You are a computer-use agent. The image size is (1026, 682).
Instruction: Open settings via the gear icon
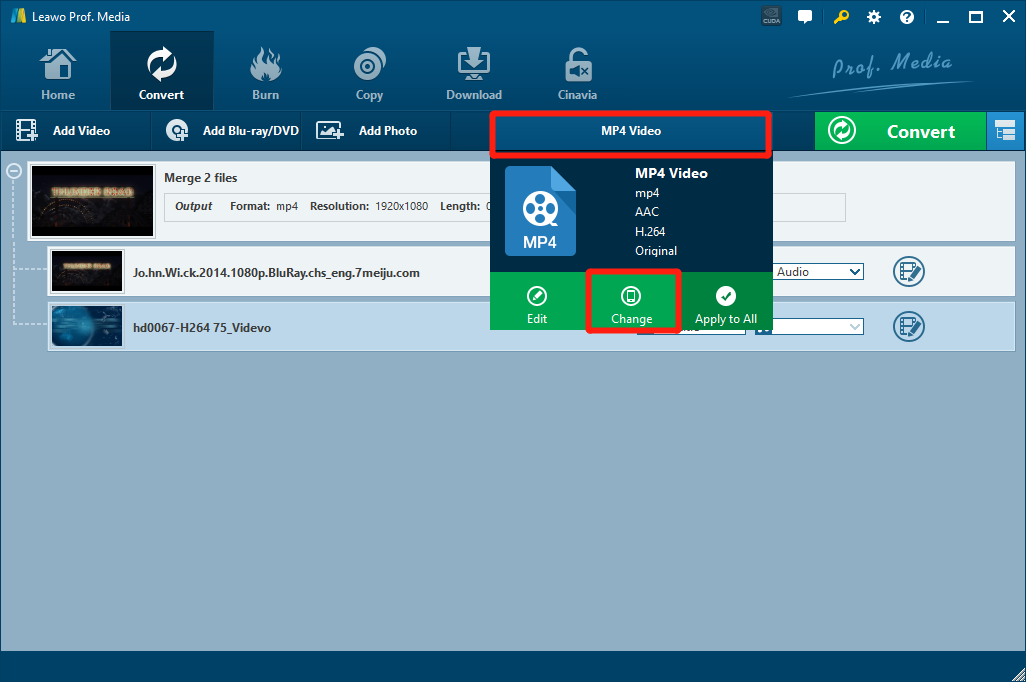pos(874,17)
